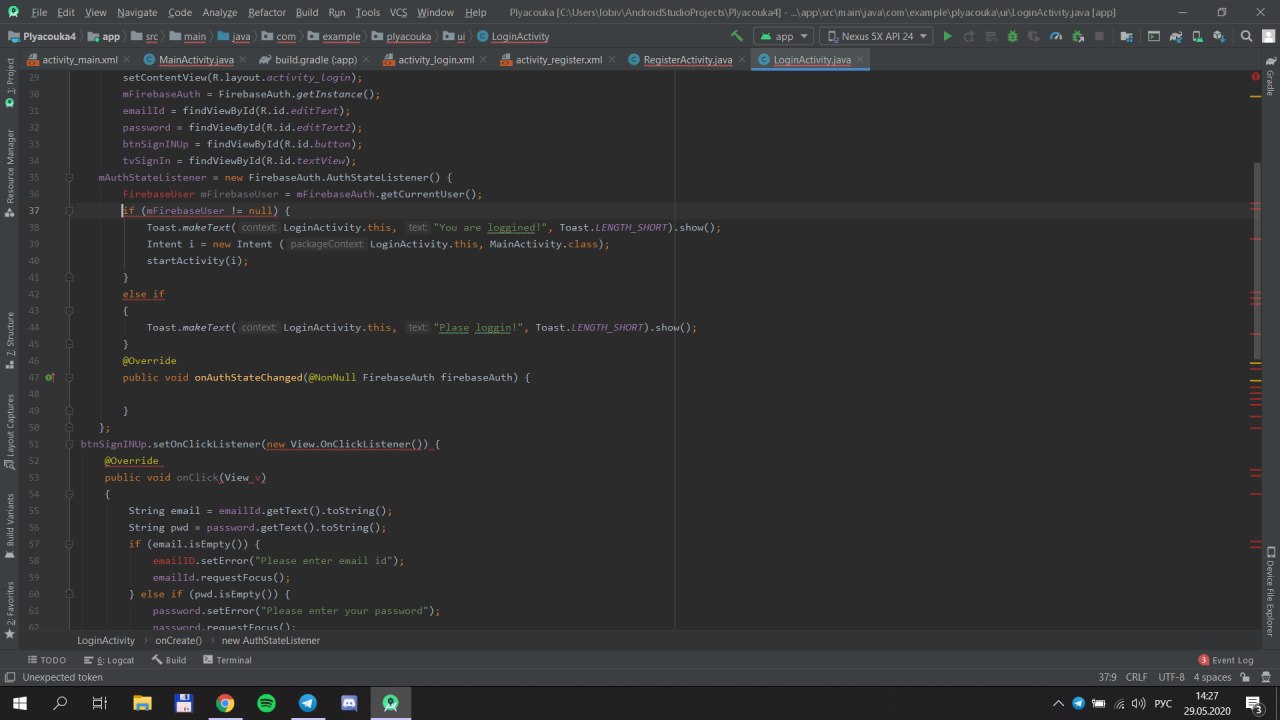Click the error indicator atop editor scrollbar
1280x720 pixels.
[1255, 76]
